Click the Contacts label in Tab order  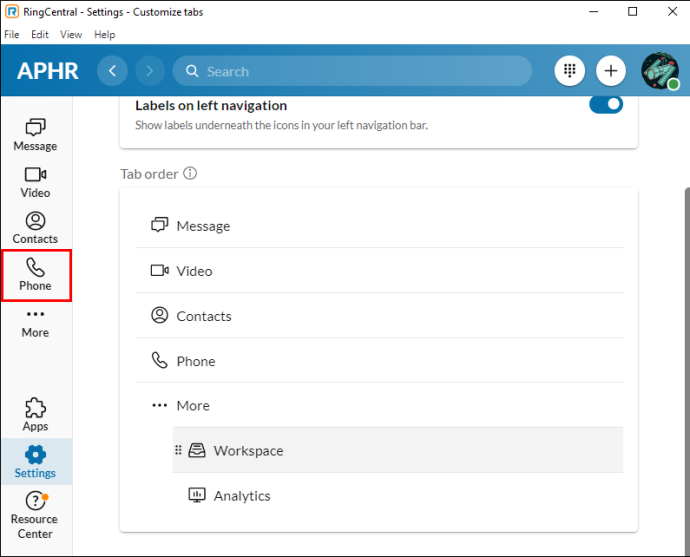(x=204, y=316)
